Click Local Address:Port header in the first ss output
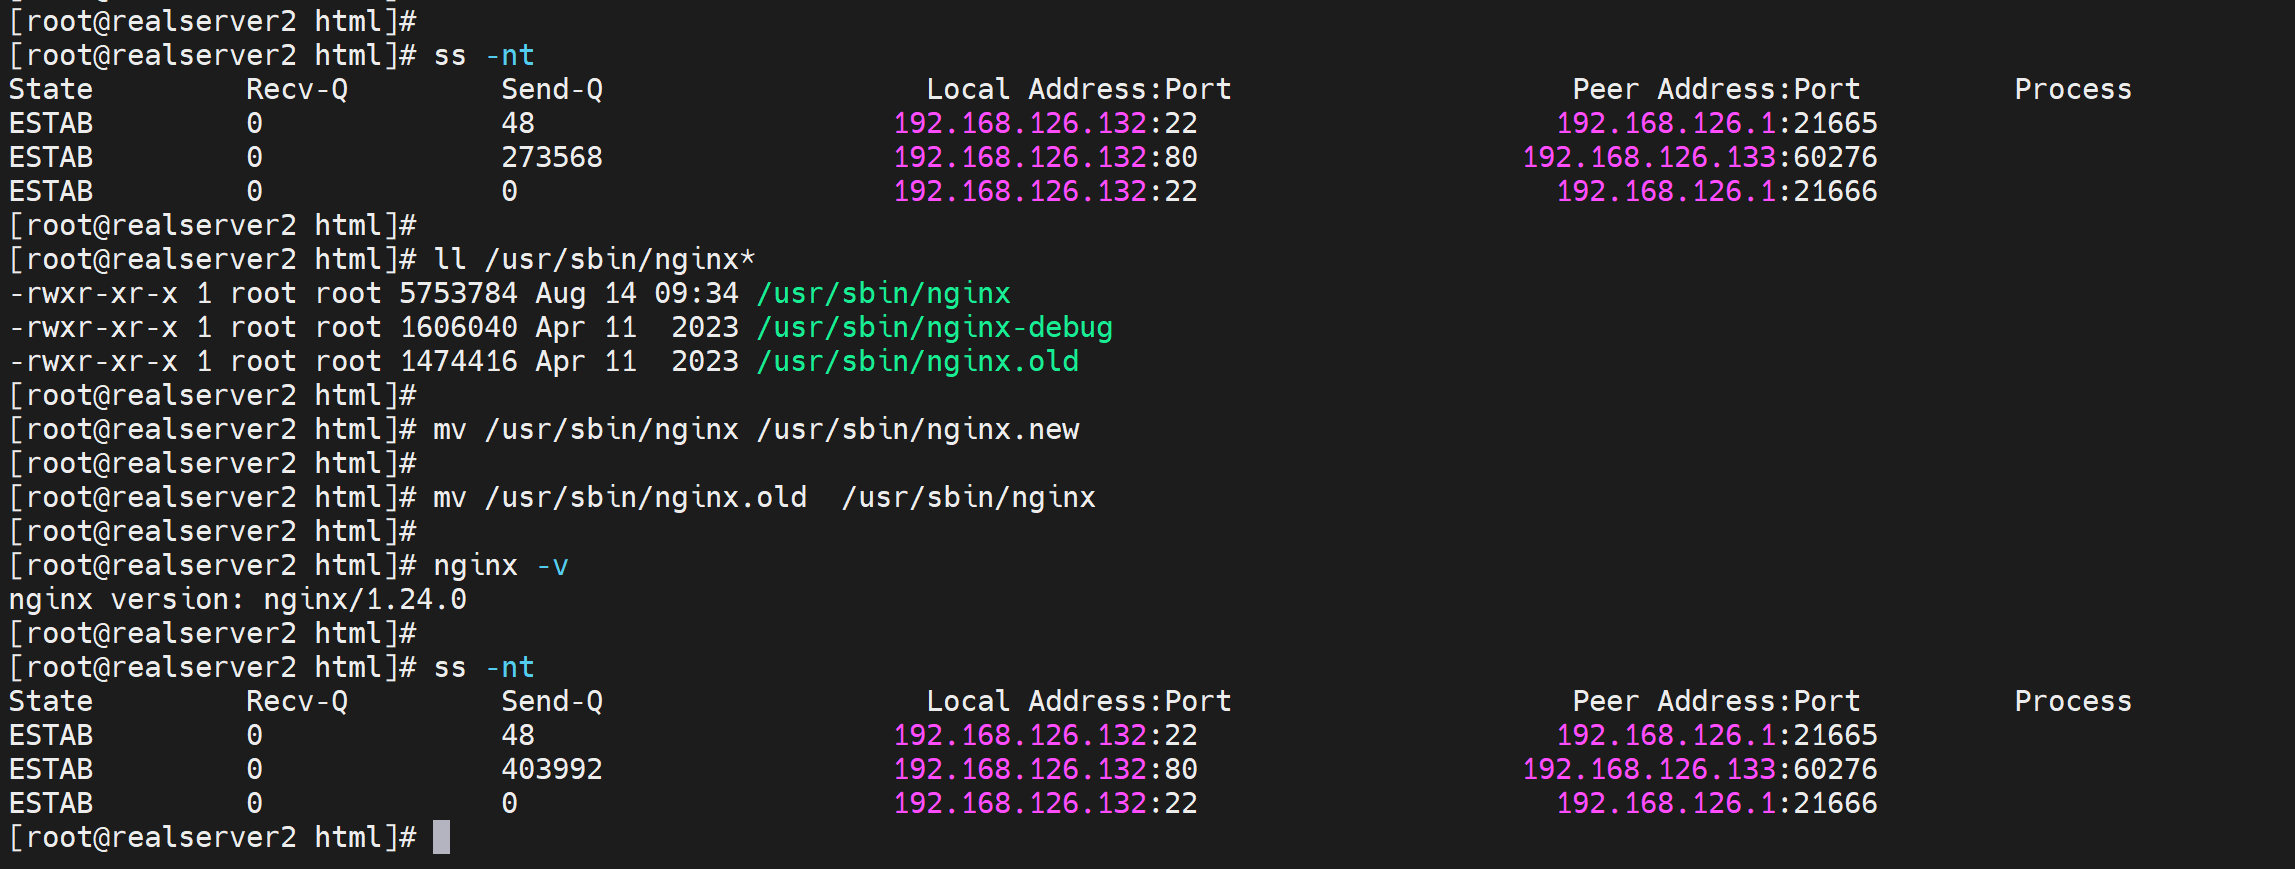This screenshot has height=869, width=2295. pos(1078,89)
